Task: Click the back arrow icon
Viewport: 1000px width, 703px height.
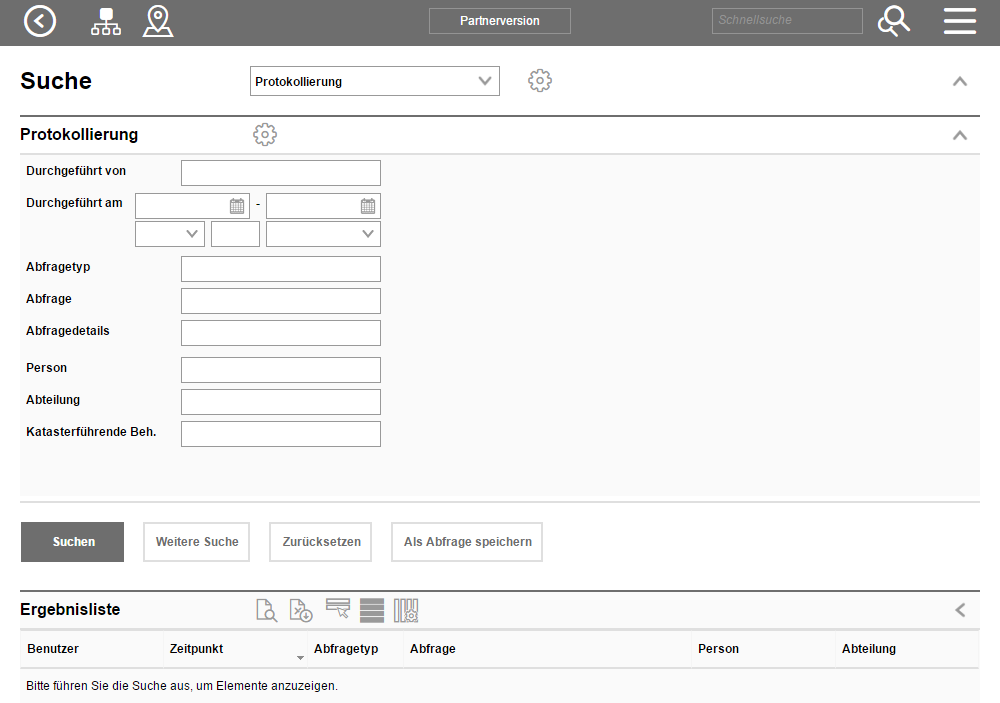Action: [x=40, y=21]
